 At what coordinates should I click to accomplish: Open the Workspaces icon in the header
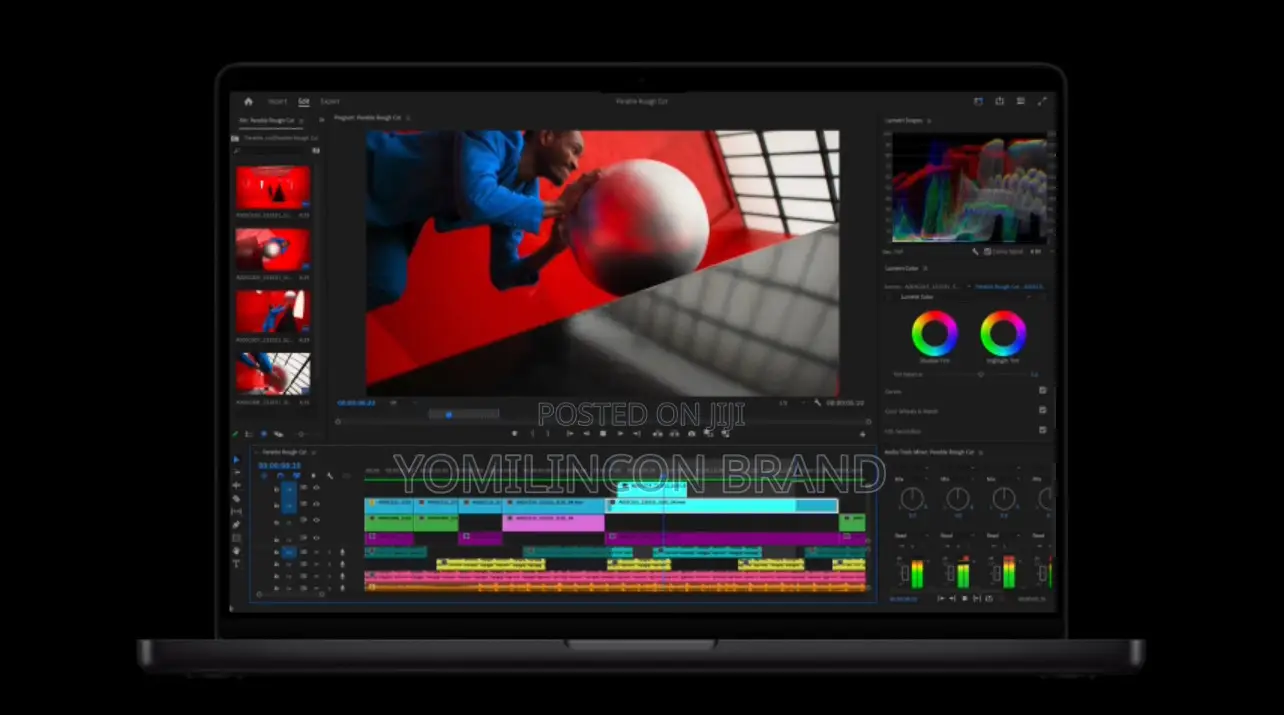coord(979,101)
